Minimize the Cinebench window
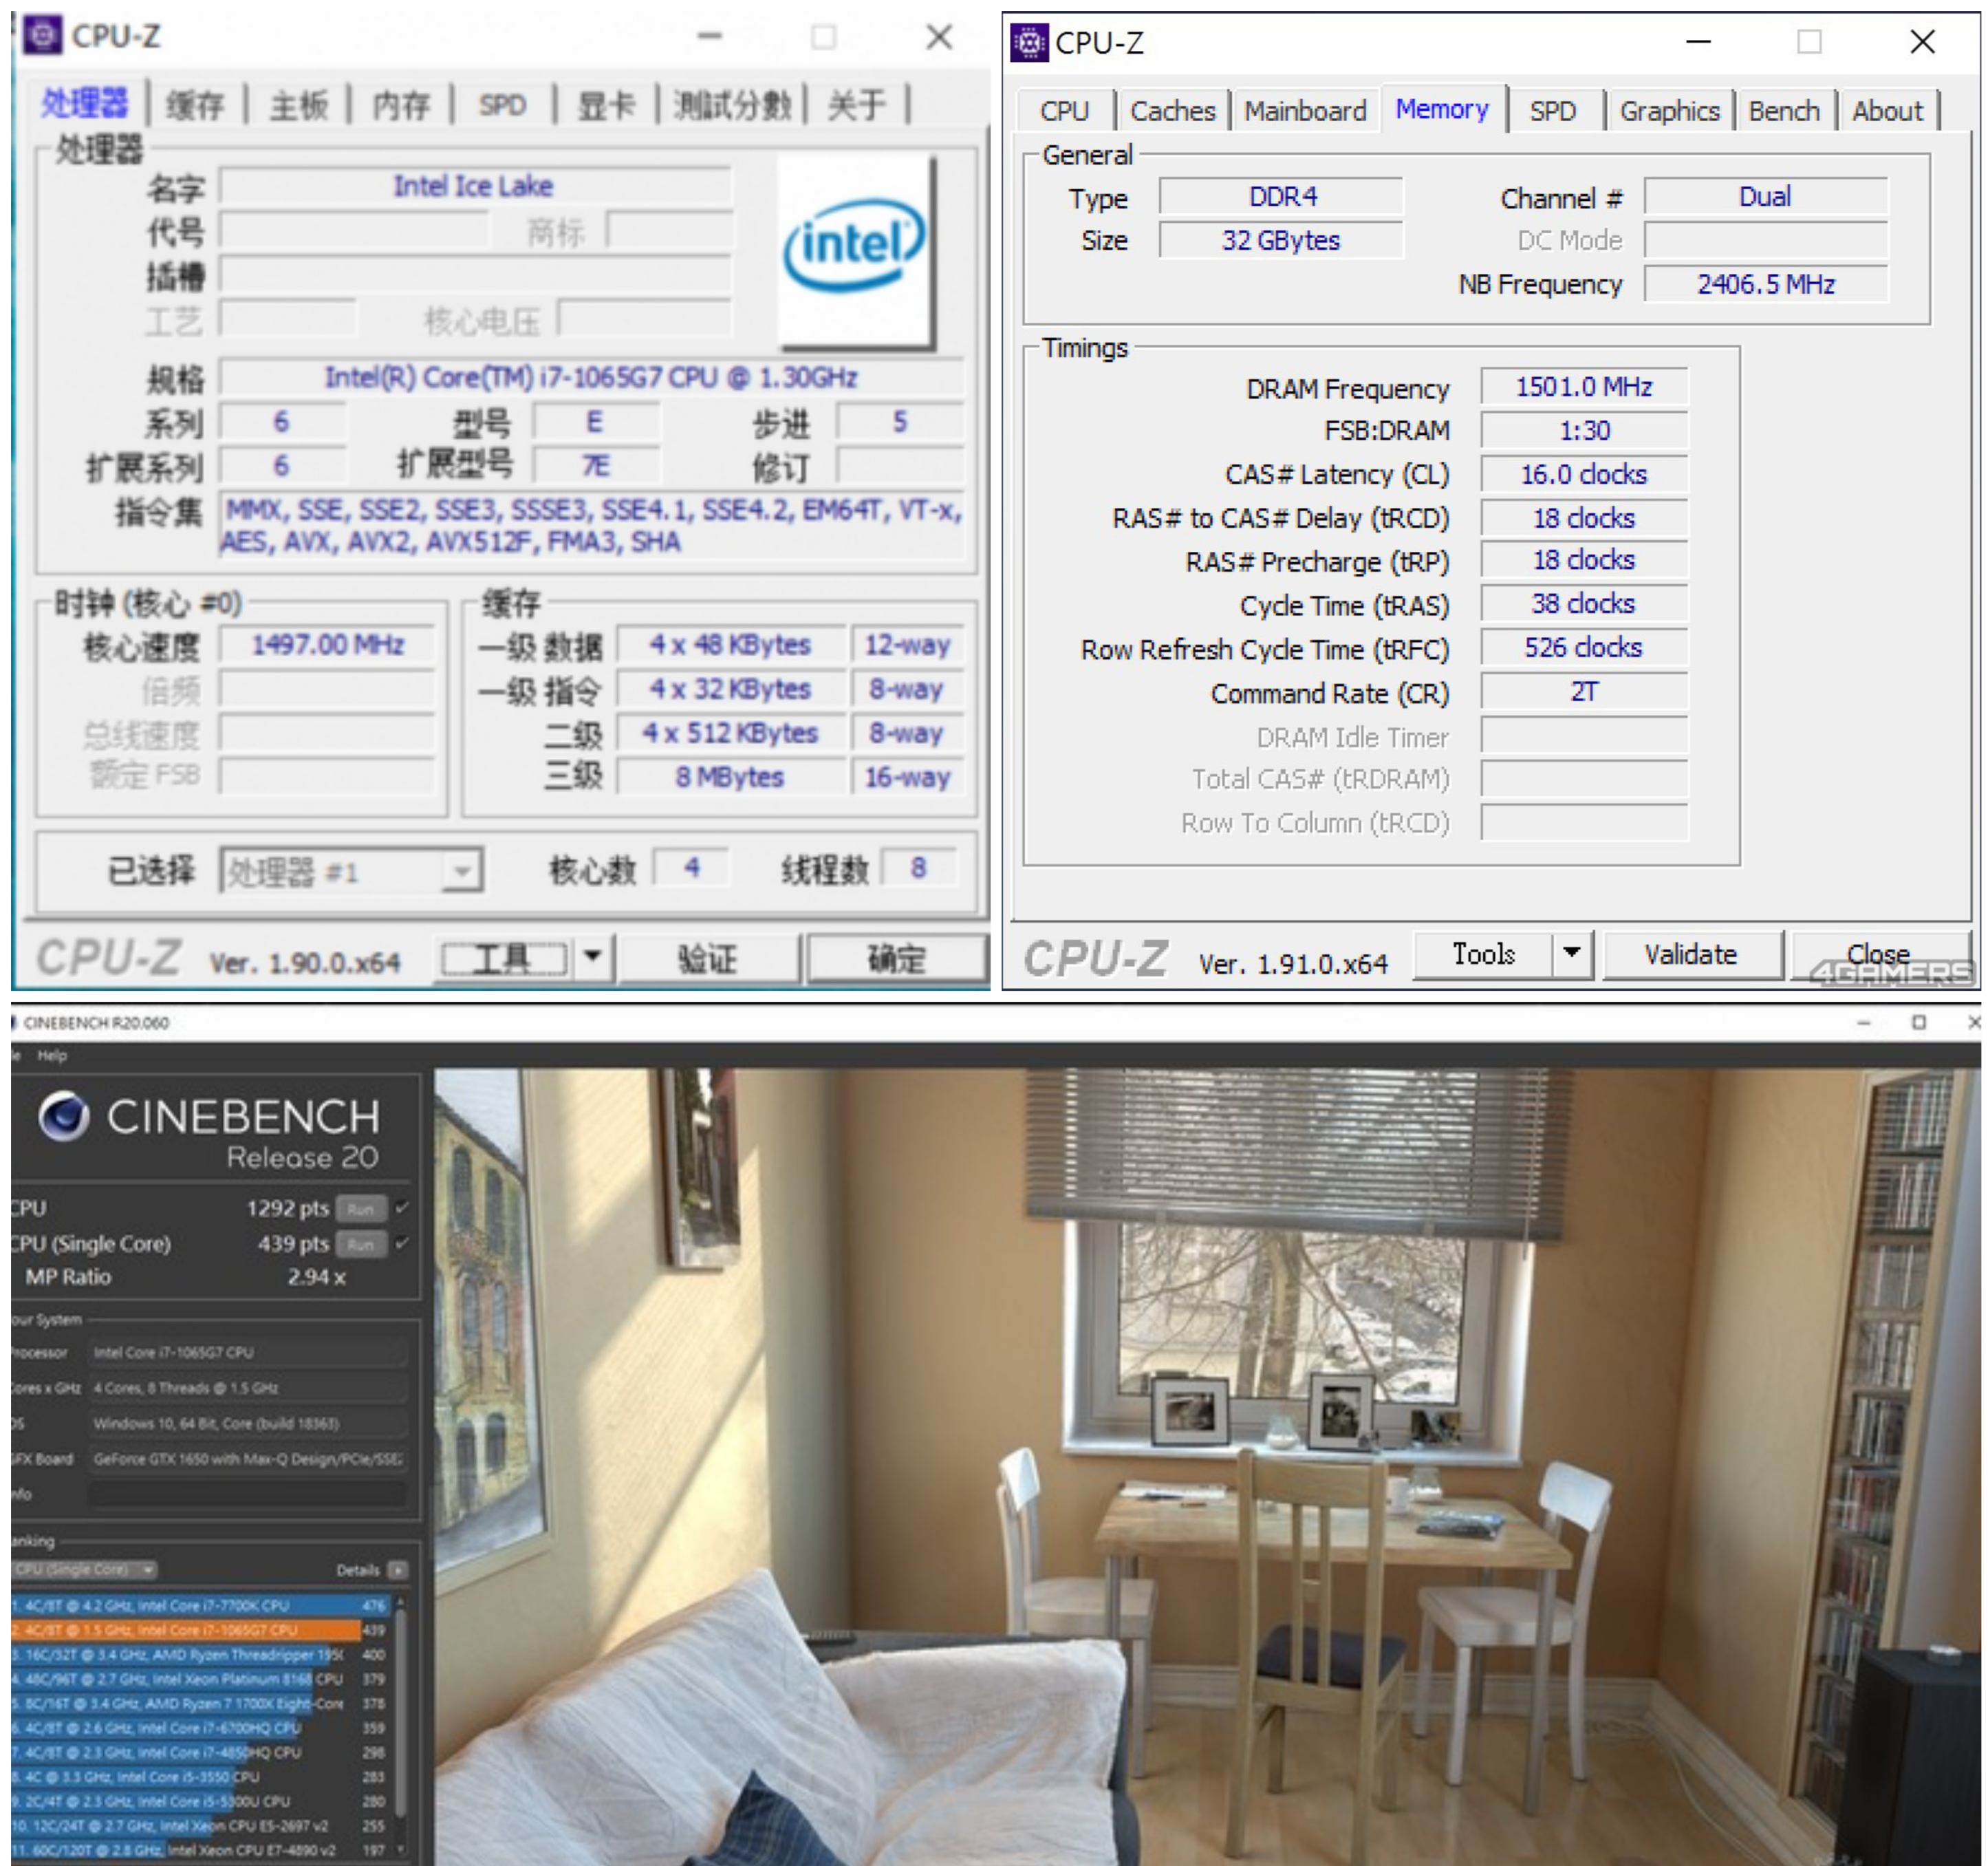Image resolution: width=1988 pixels, height=1866 pixels. [1864, 1022]
